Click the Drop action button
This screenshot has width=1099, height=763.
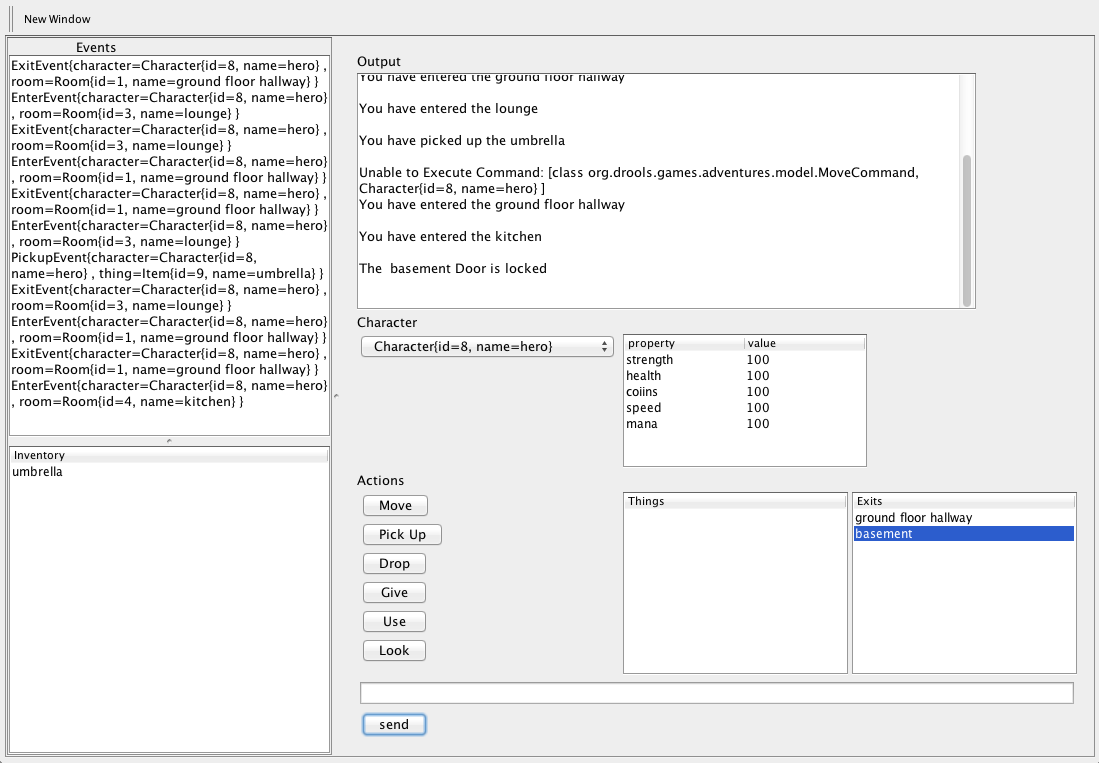coord(394,564)
